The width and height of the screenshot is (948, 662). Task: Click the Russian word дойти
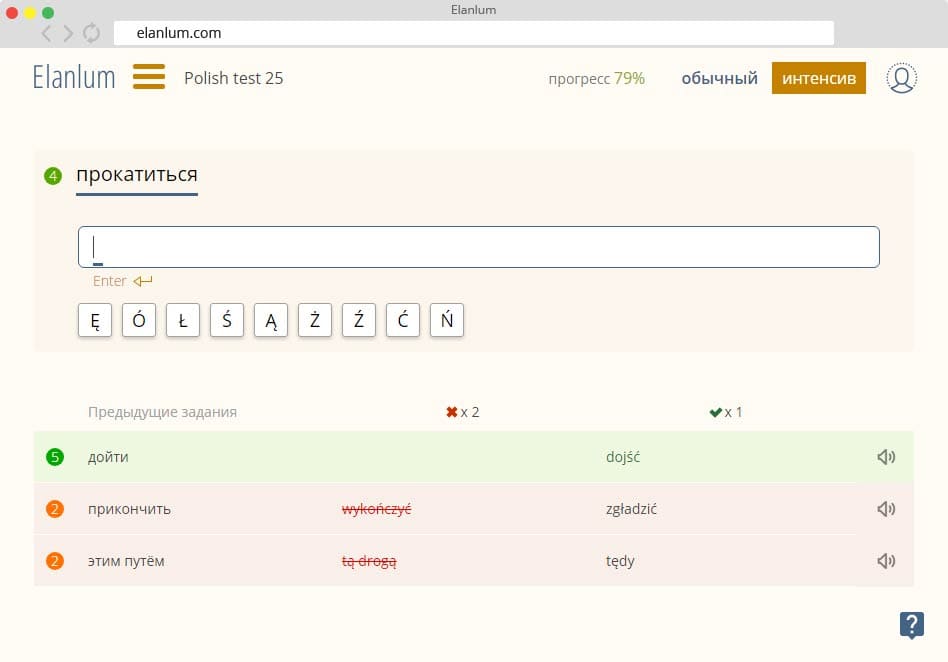point(108,457)
